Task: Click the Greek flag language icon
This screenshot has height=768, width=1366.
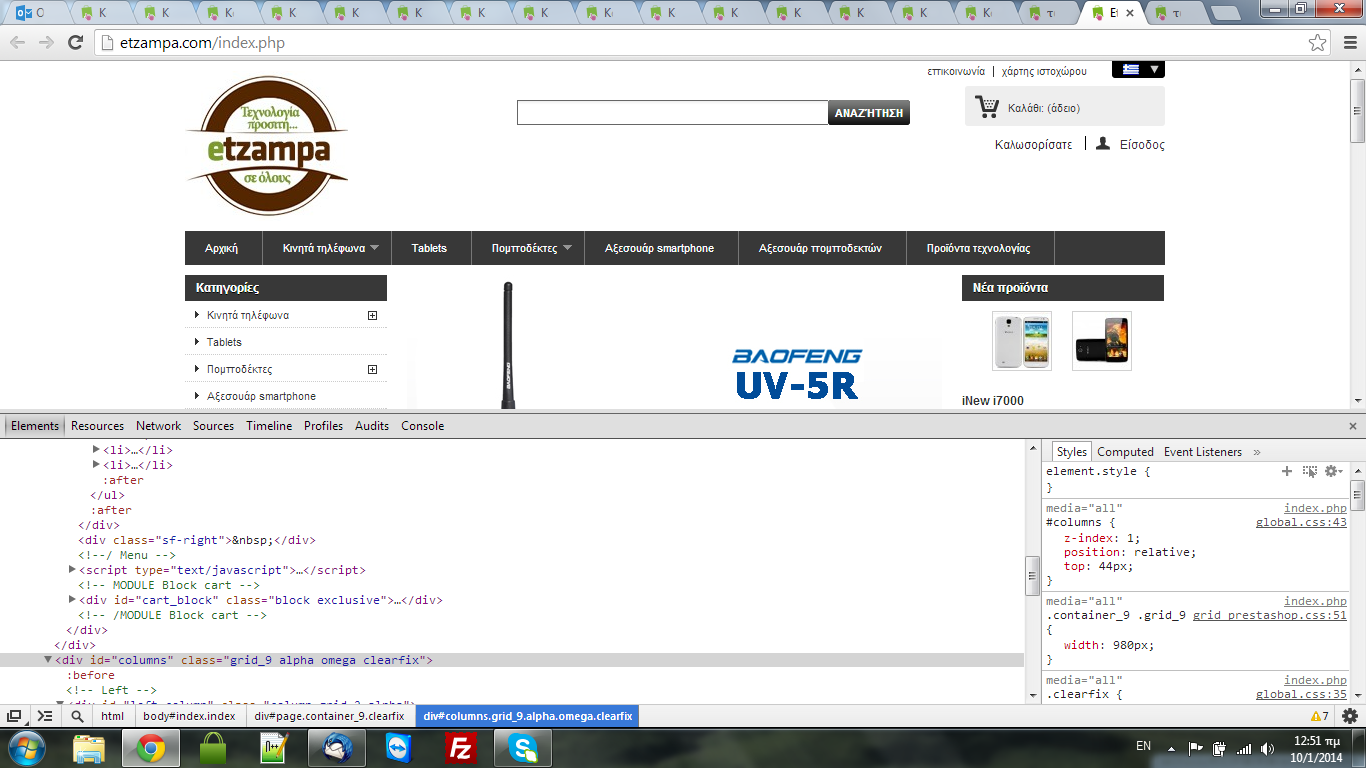Action: tap(1131, 70)
